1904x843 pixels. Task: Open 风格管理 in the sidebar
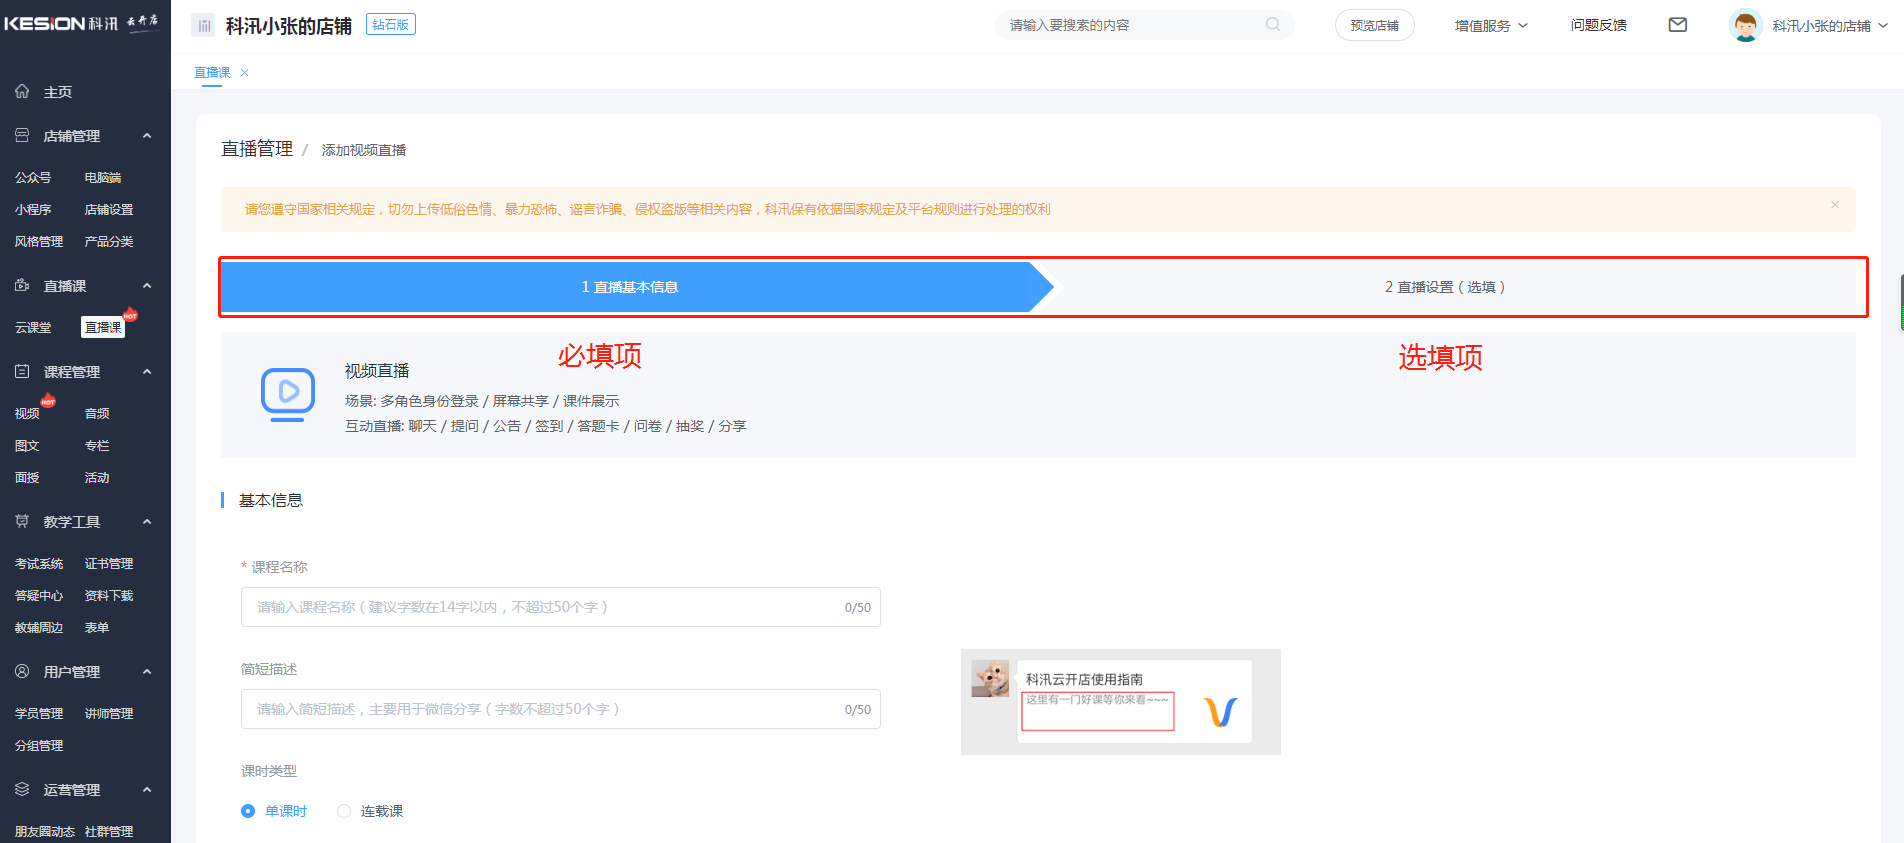pos(39,241)
